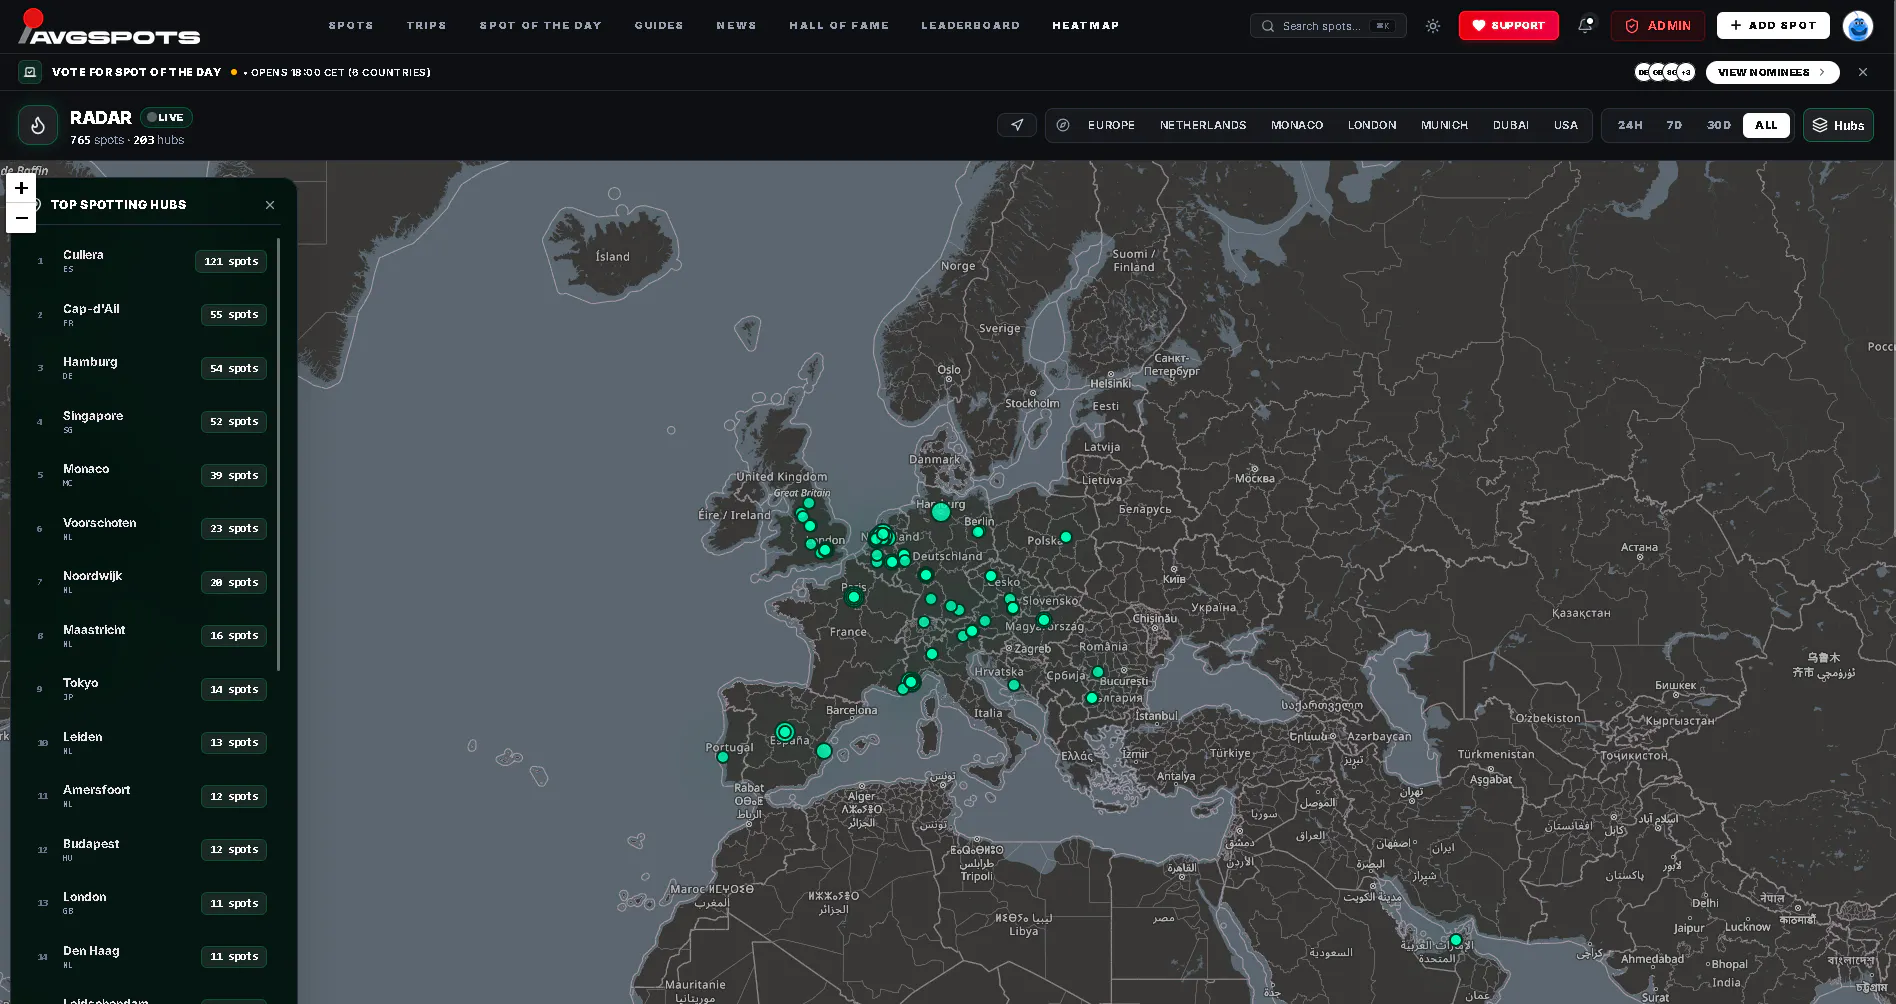The image size is (1896, 1004).
Task: Select the ALL time range
Action: coord(1766,125)
